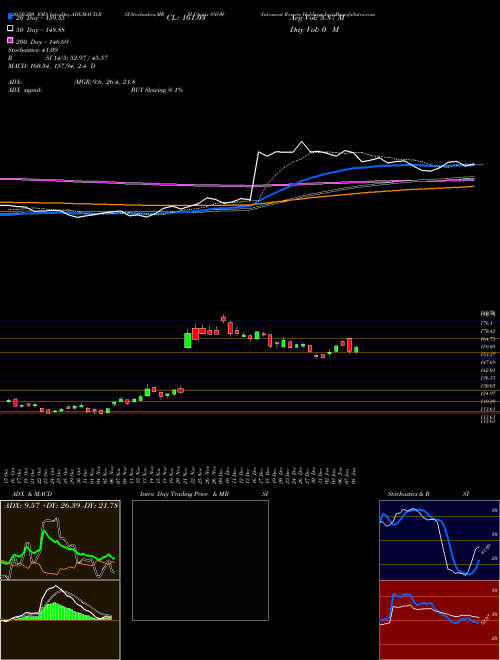Open the ADX line chart panel
Viewport: 500px width, 660px height.
tap(60, 540)
